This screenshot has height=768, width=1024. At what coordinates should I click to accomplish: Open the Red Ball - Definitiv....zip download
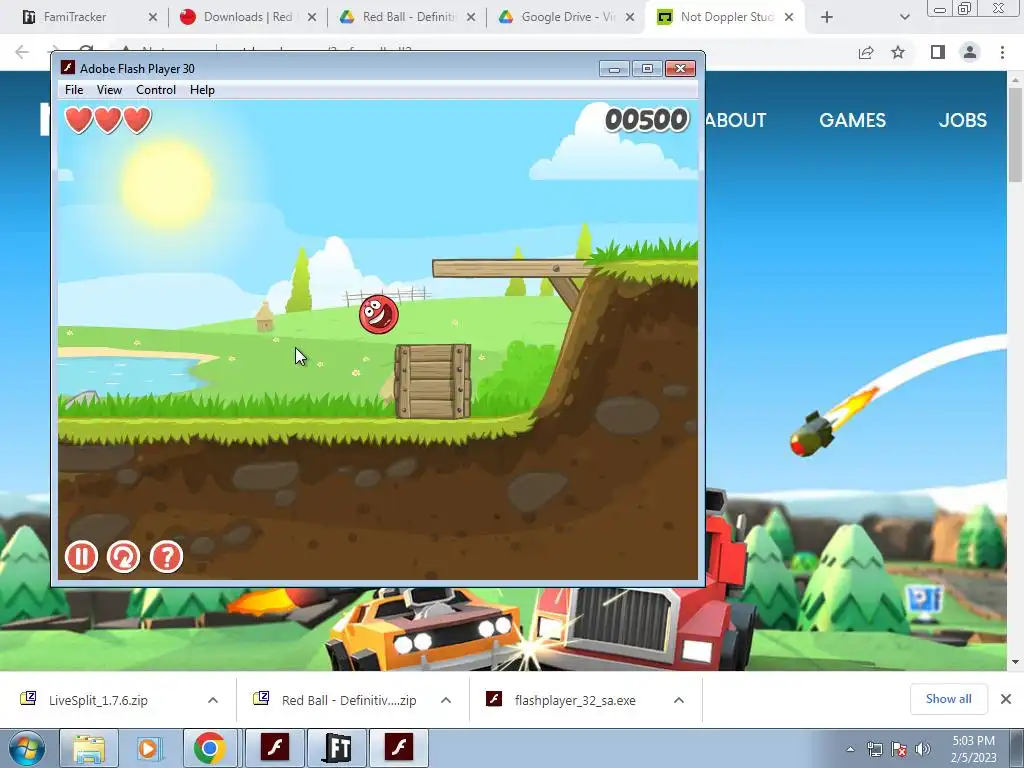(x=349, y=700)
